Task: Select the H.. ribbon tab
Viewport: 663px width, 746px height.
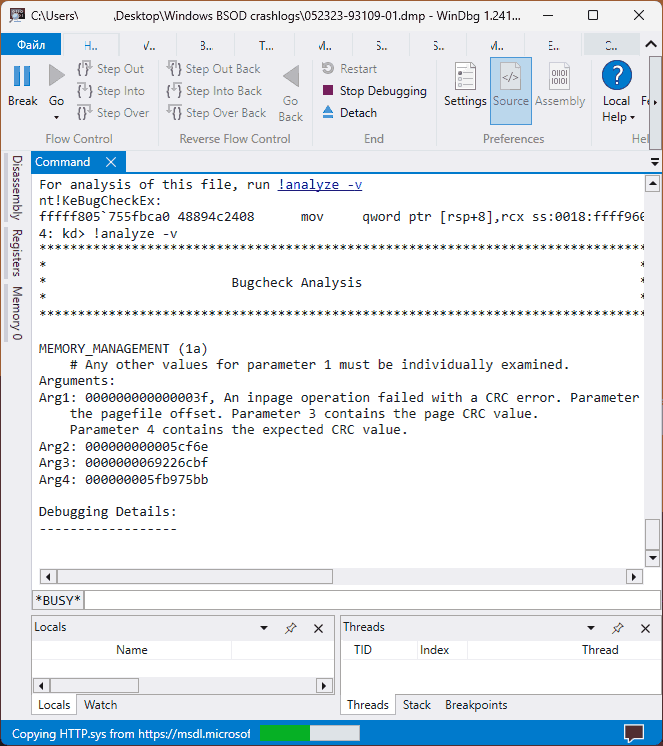Action: (x=91, y=46)
